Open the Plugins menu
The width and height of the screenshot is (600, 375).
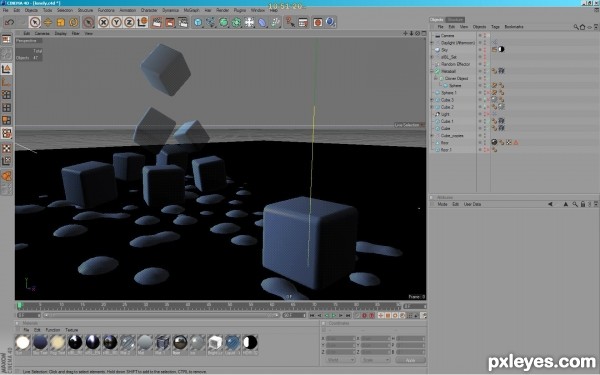(240, 10)
